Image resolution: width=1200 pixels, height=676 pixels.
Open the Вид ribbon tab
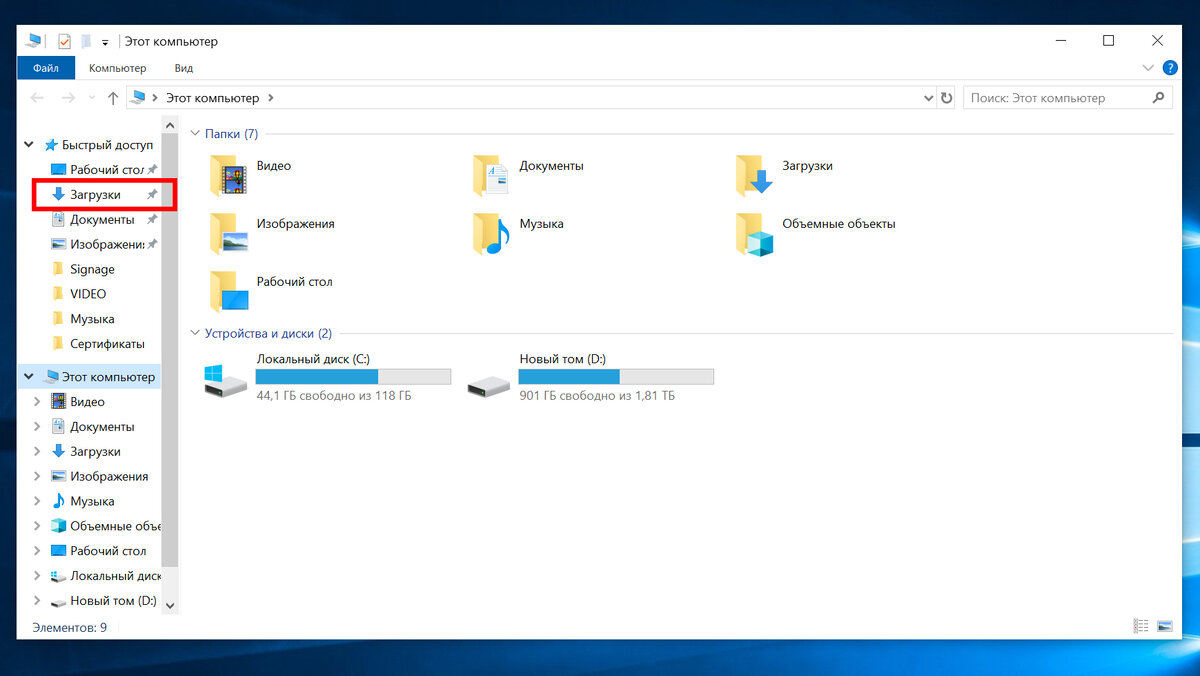(x=184, y=68)
